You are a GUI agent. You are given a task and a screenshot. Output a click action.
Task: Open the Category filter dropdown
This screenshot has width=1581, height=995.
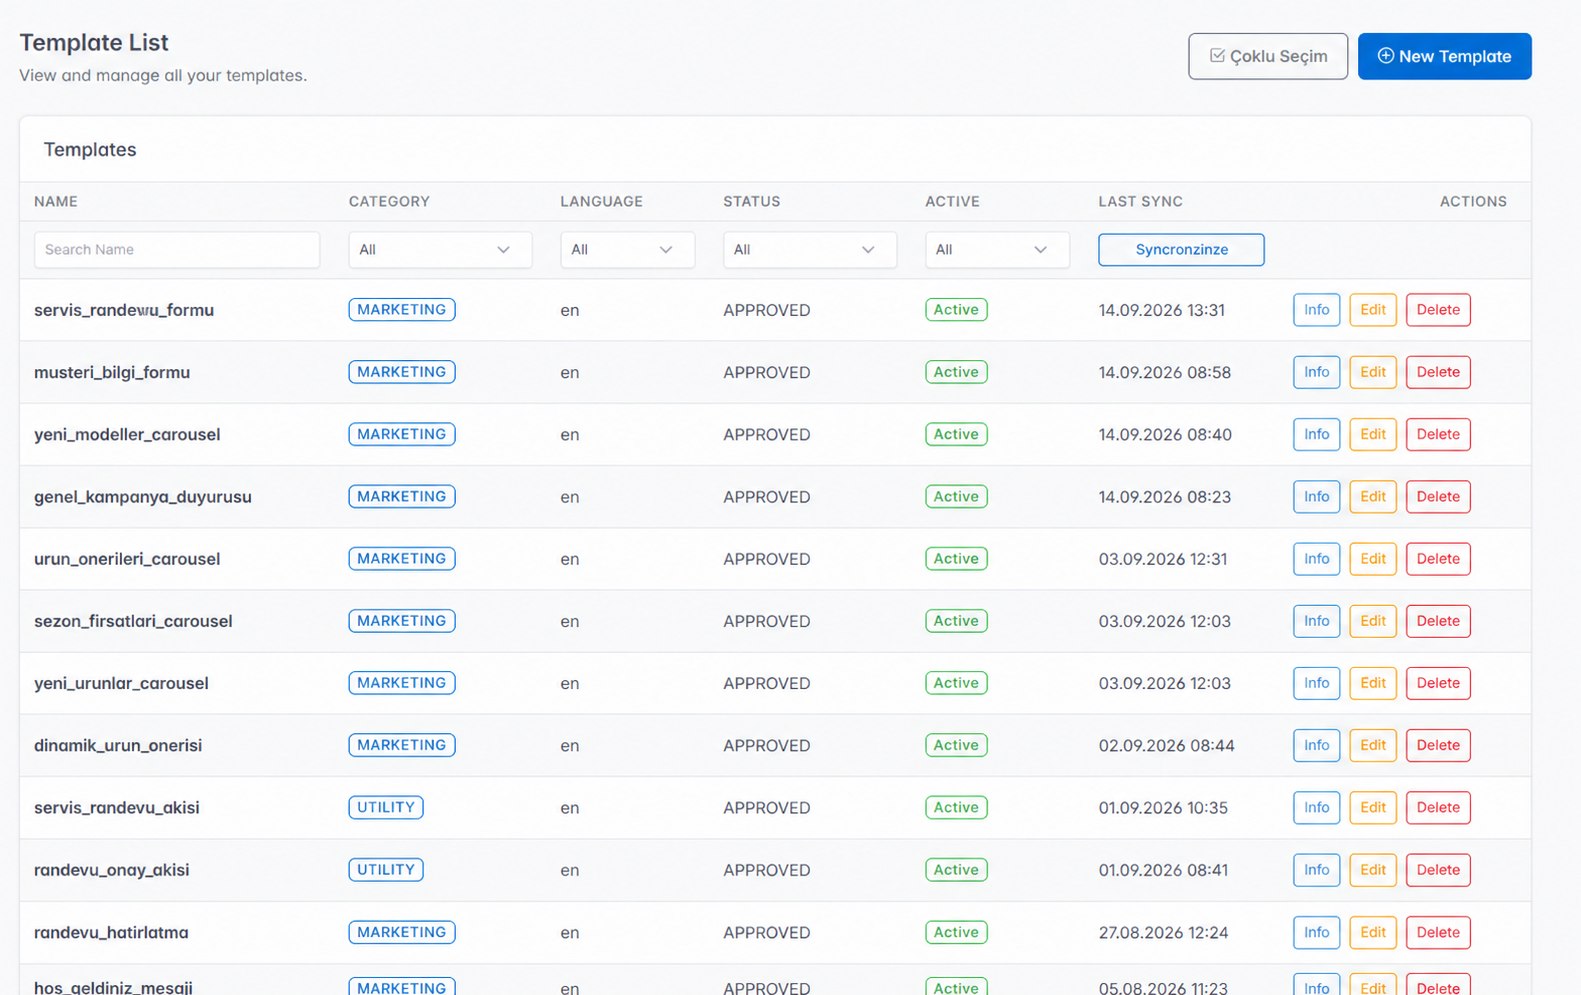click(x=440, y=249)
